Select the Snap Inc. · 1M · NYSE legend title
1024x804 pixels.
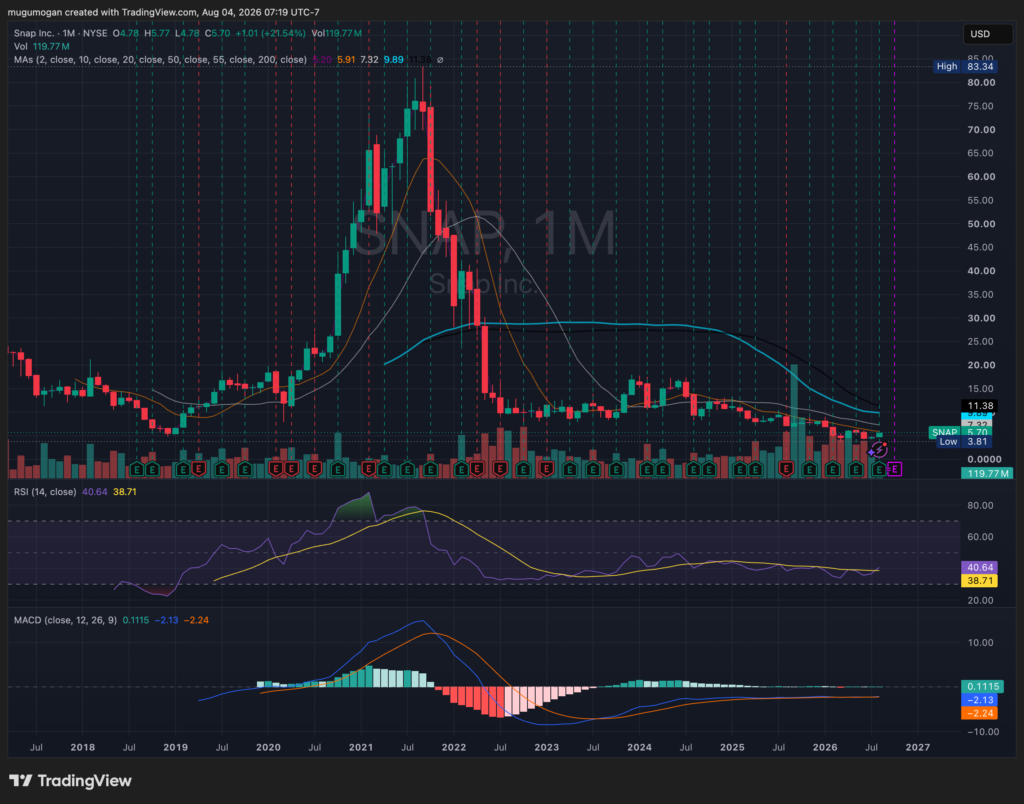click(61, 33)
